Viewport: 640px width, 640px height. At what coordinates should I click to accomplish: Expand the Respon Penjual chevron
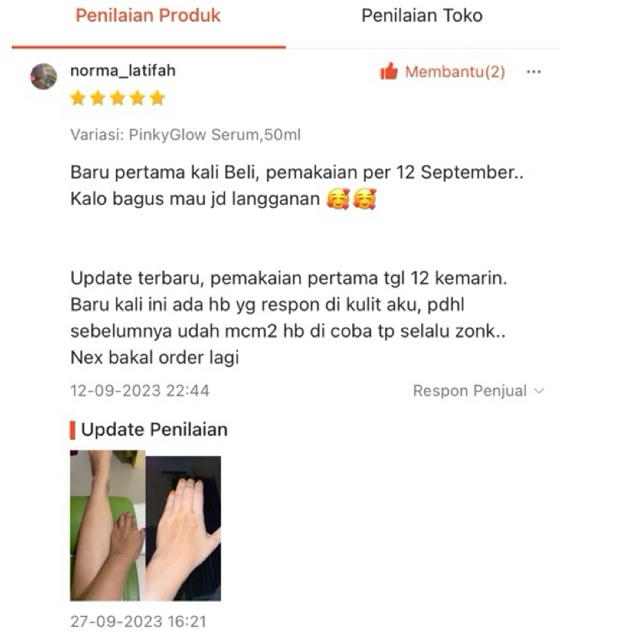[x=539, y=391]
